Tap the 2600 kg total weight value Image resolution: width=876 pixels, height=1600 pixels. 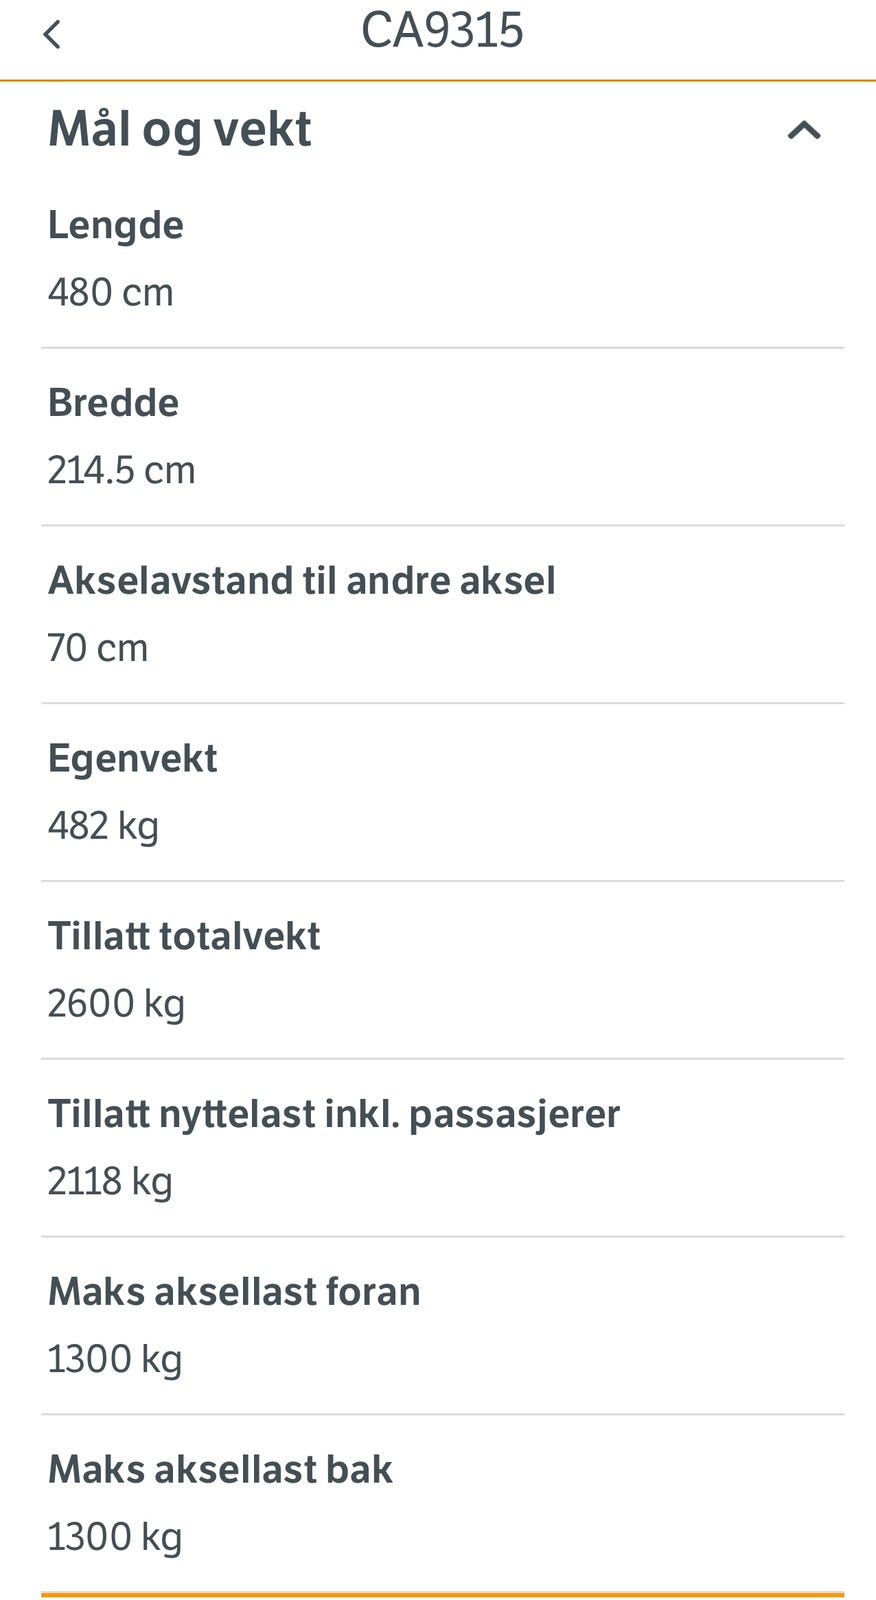click(x=117, y=1004)
